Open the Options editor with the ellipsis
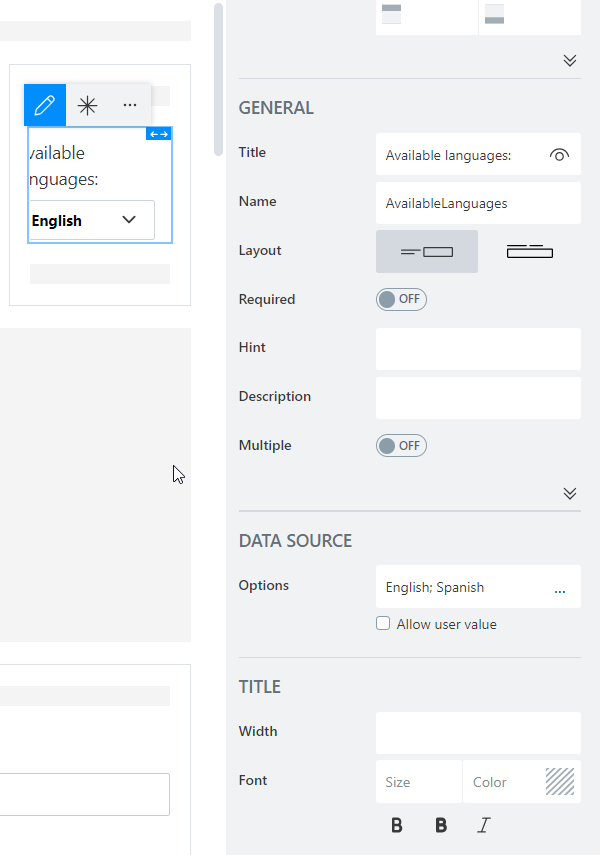The image size is (600, 855). 560,588
